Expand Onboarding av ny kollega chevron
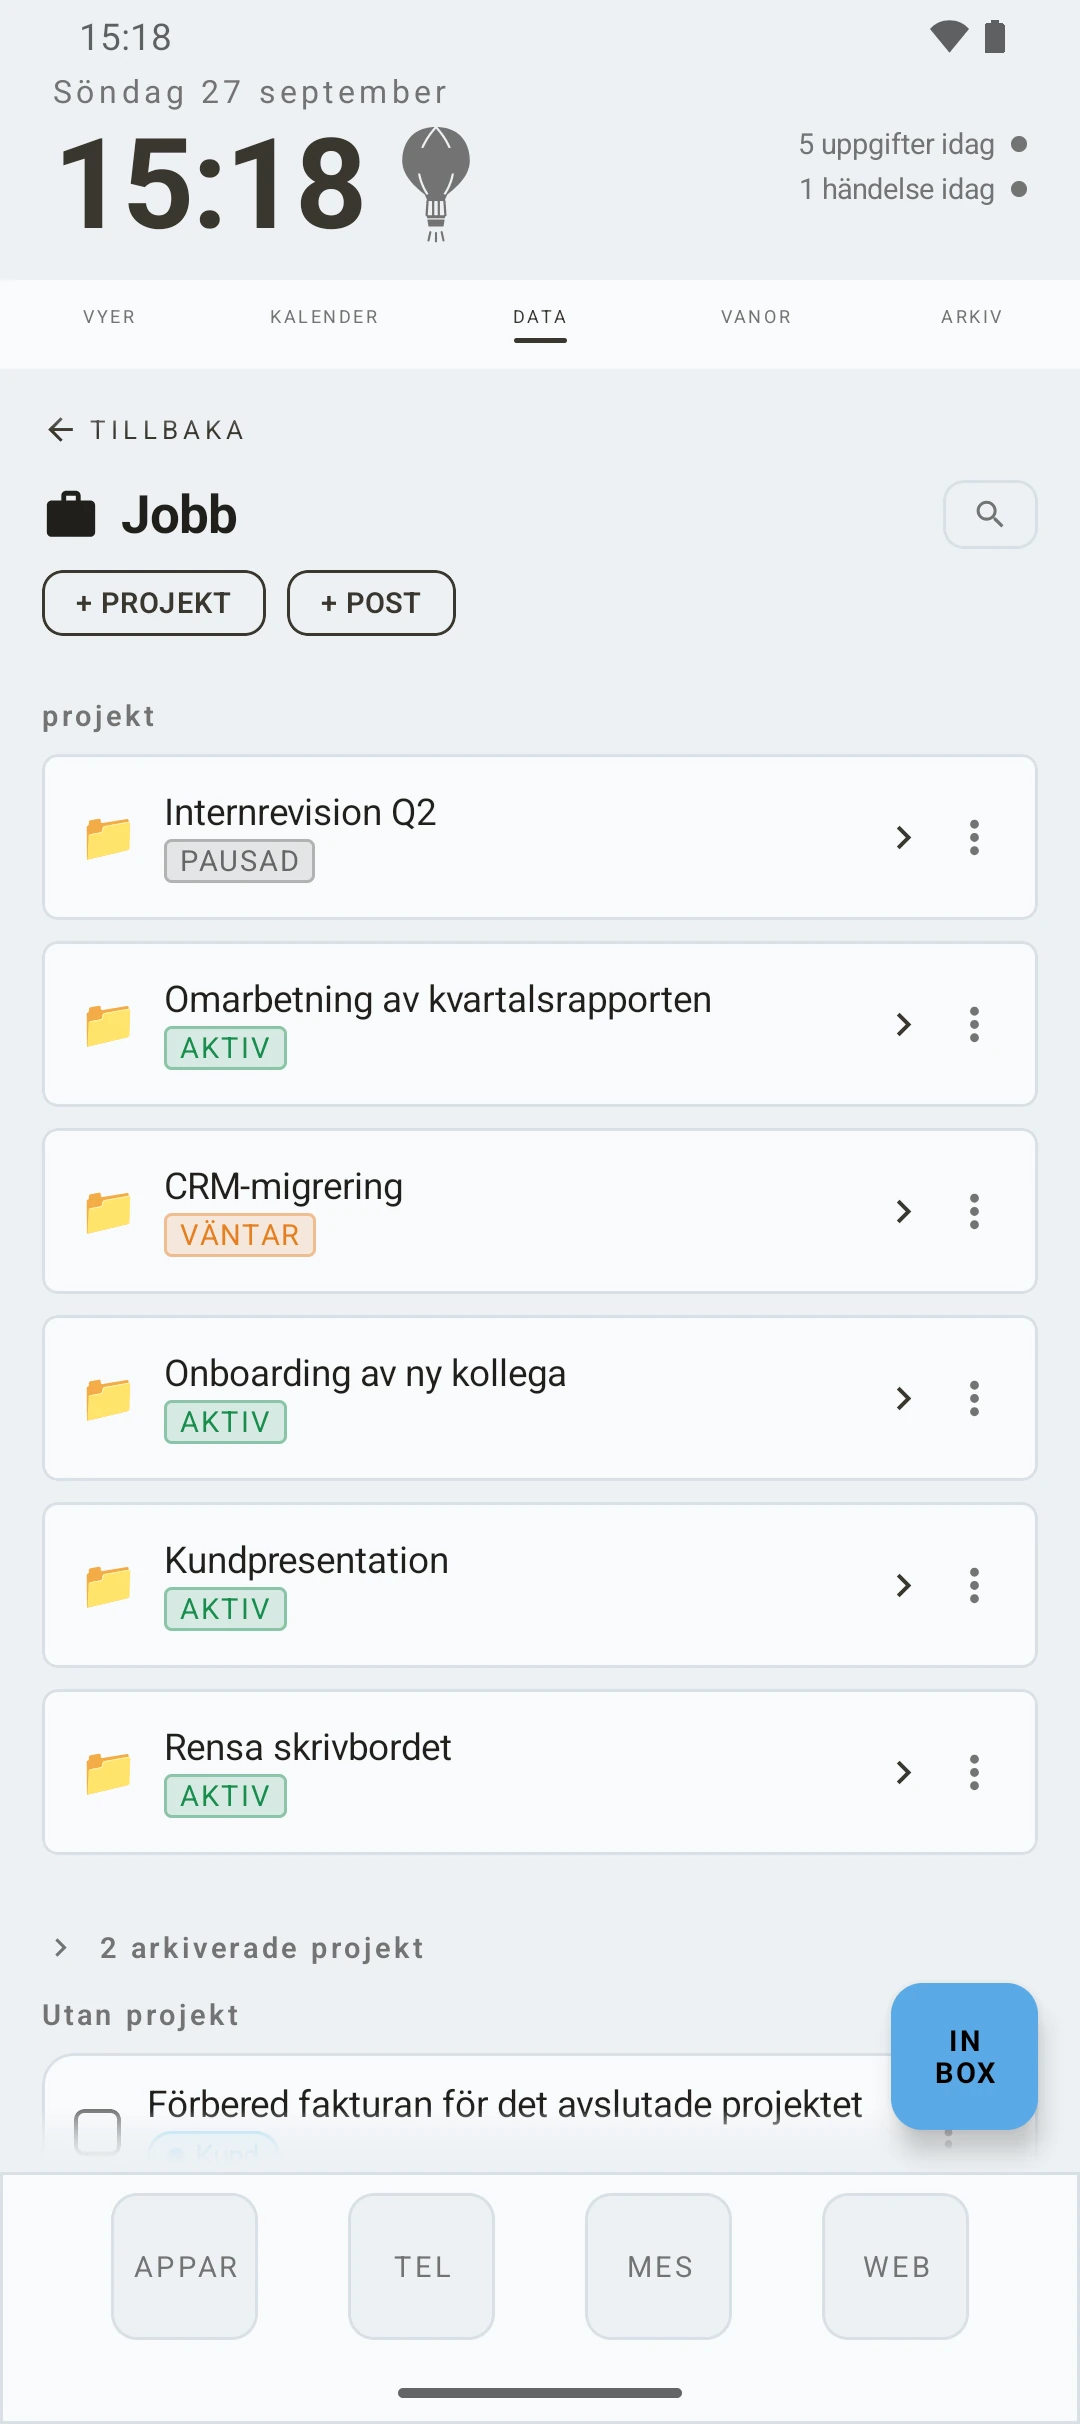Viewport: 1080px width, 2424px height. pyautogui.click(x=904, y=1398)
